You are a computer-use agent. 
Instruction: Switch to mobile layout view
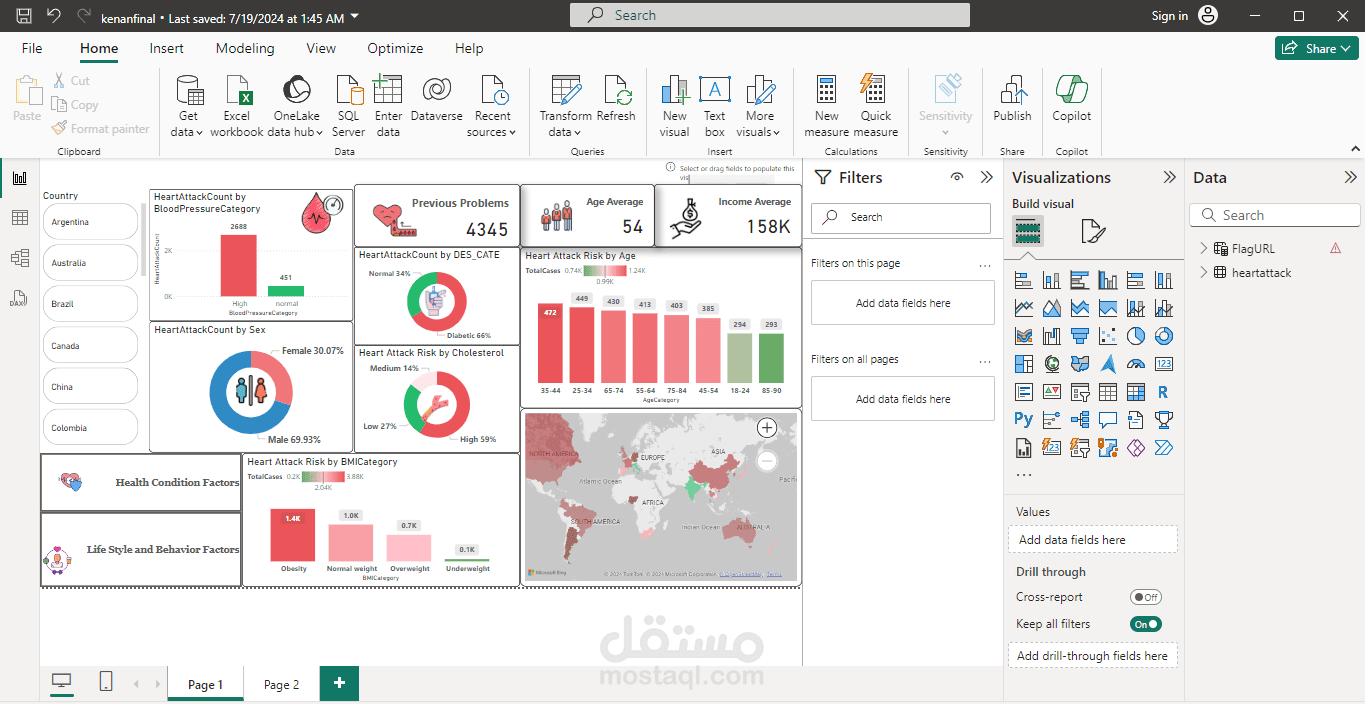[x=106, y=682]
